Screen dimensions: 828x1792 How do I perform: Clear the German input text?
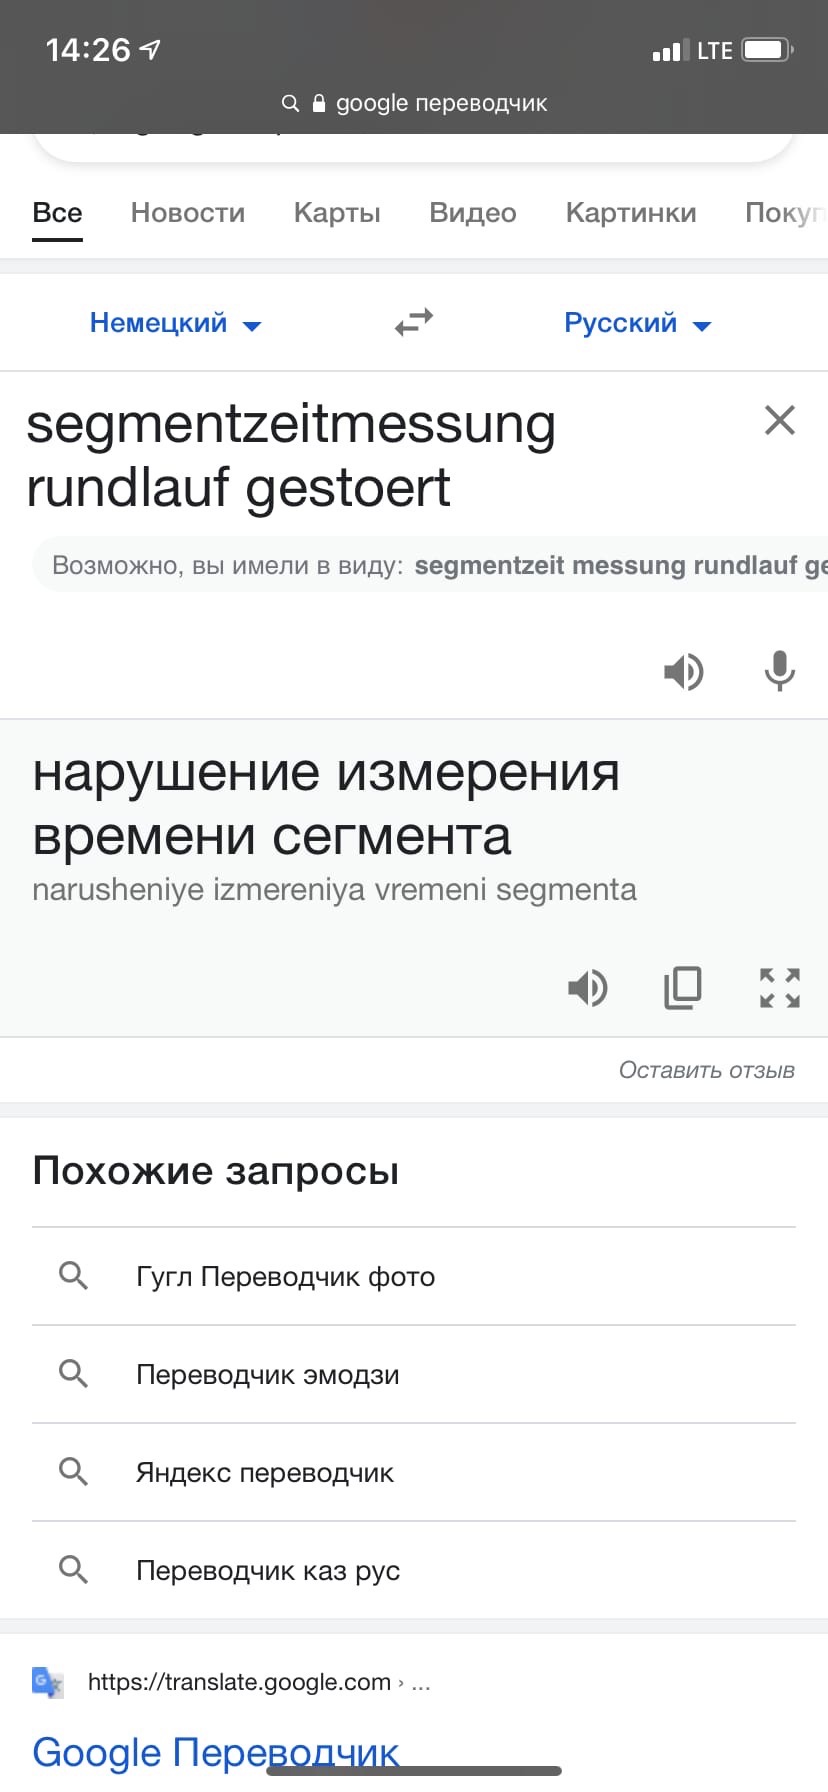coord(779,420)
